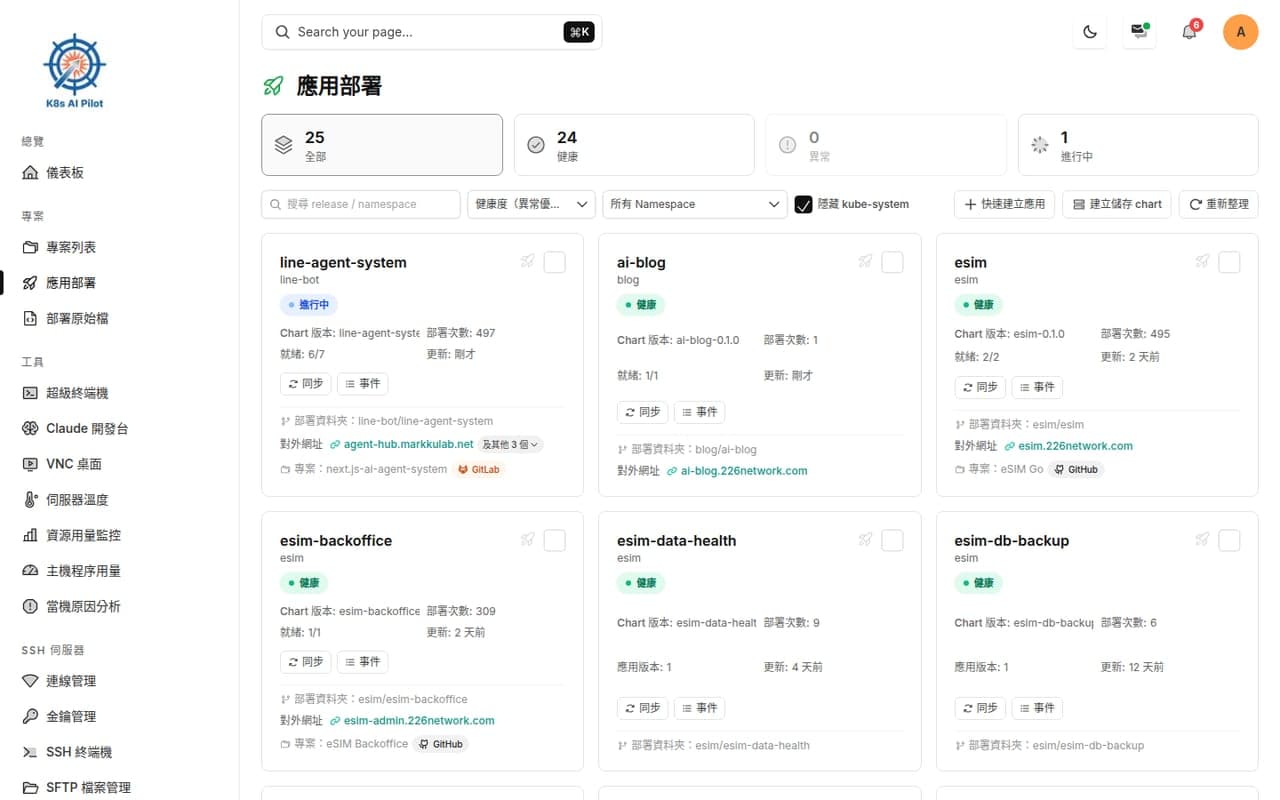Viewport: 1280px width, 800px height.
Task: Open the 健康度 sort dropdown
Action: [531, 204]
